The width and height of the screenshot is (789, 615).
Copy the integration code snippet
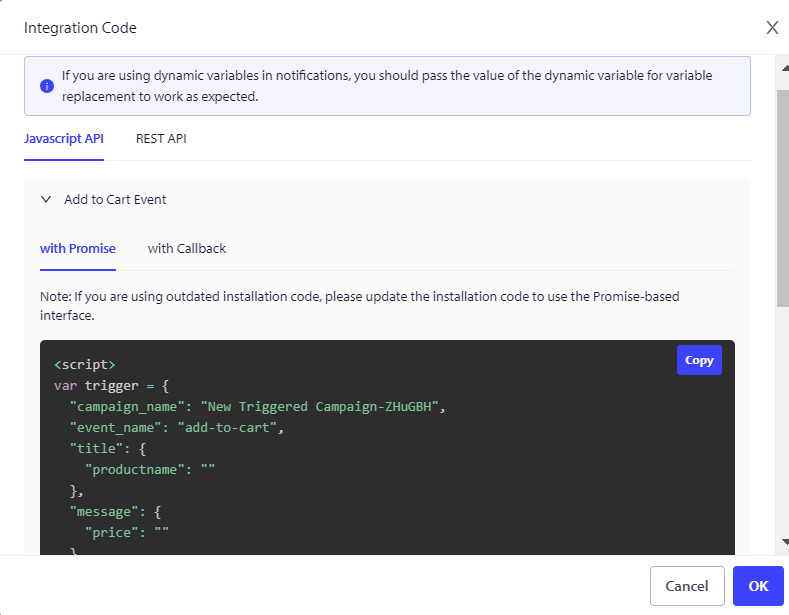[699, 360]
